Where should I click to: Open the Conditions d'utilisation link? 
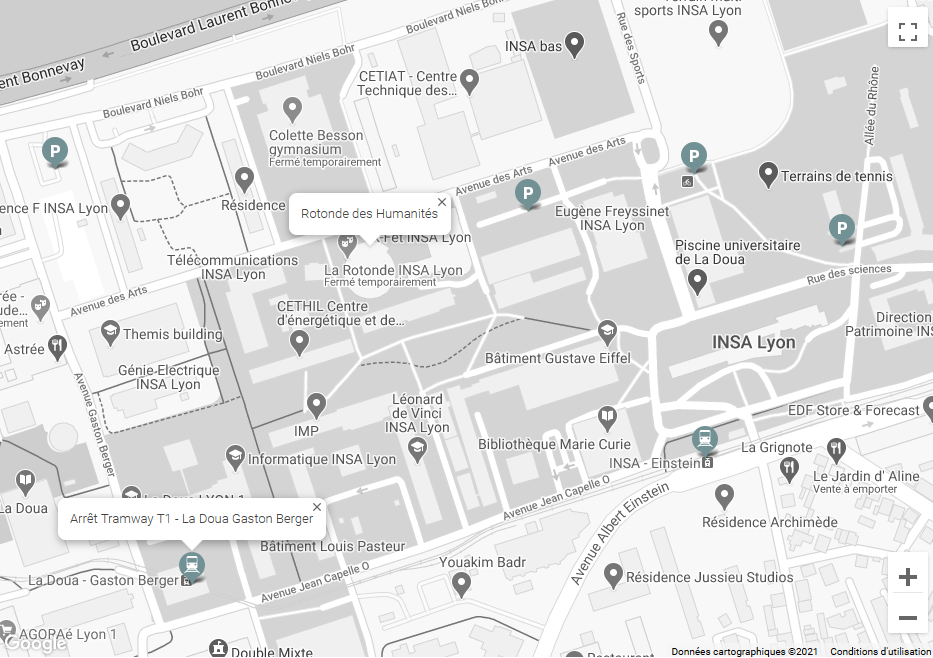click(880, 651)
